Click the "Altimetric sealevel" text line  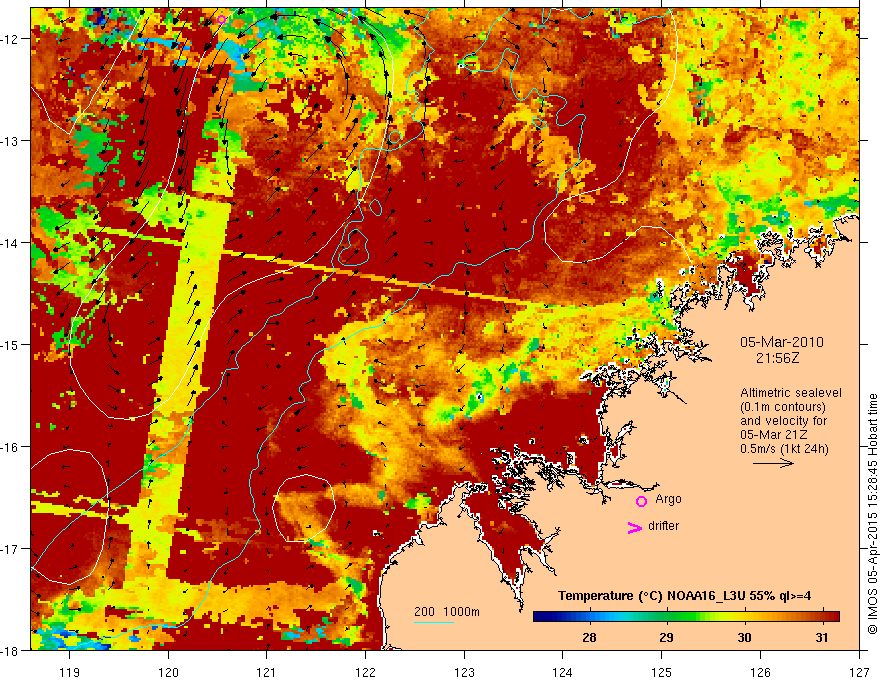click(x=791, y=393)
